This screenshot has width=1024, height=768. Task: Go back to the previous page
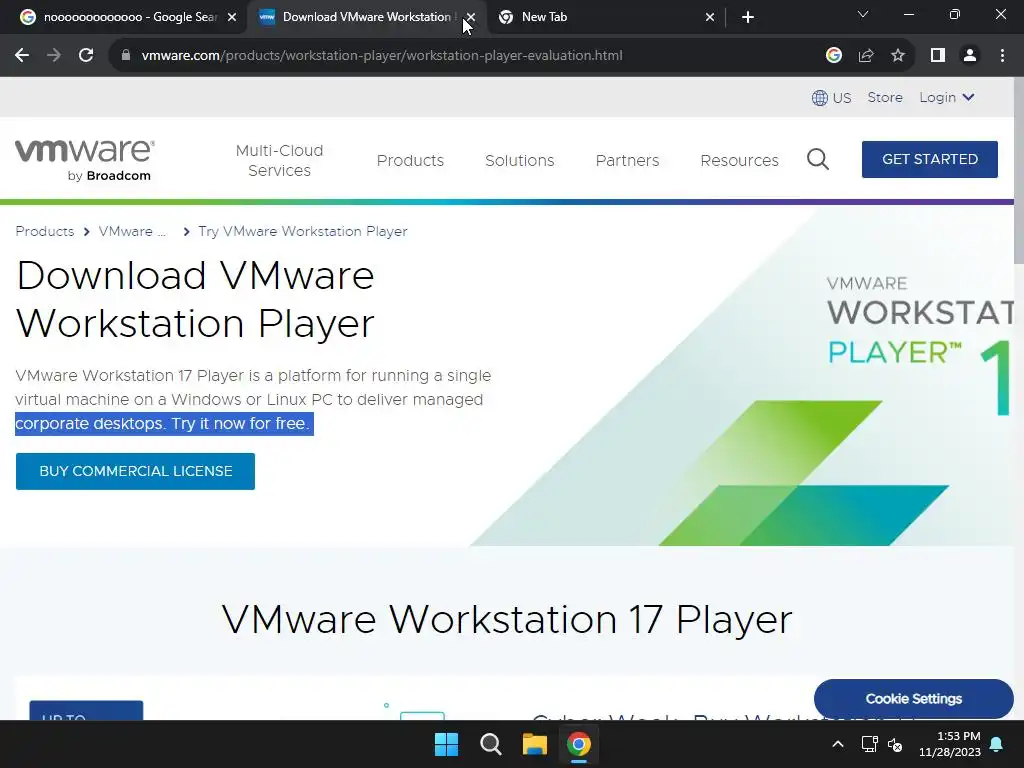[22, 56]
